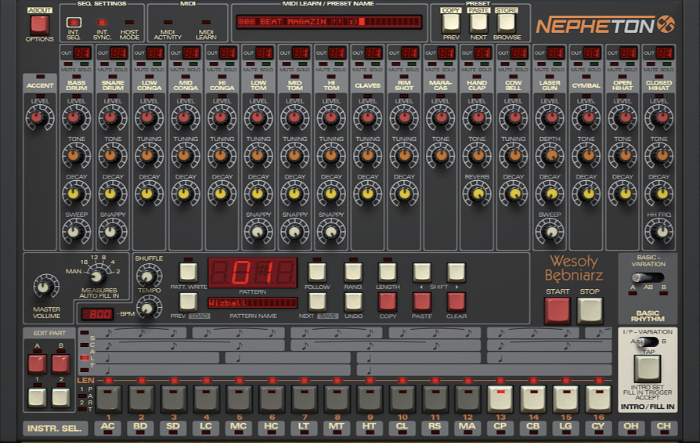Click the Patt. Write button
The width and height of the screenshot is (700, 443).
[187, 271]
